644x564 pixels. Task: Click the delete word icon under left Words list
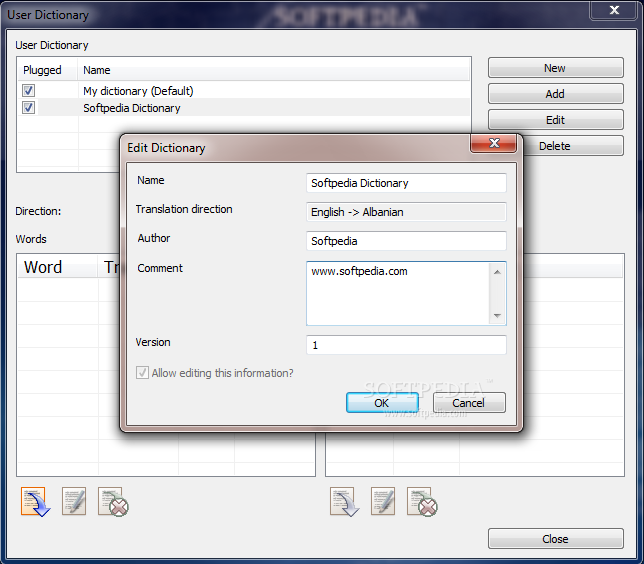[x=113, y=502]
